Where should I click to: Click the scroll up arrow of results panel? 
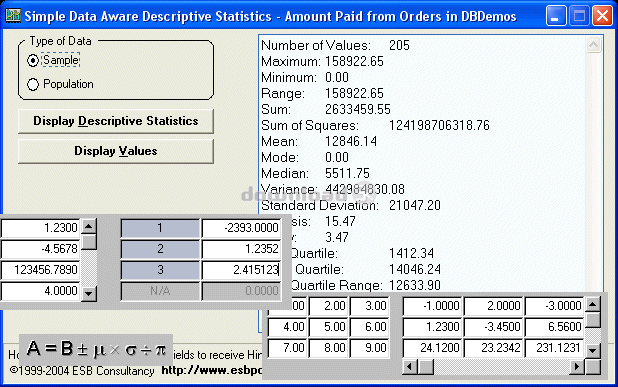(x=593, y=45)
